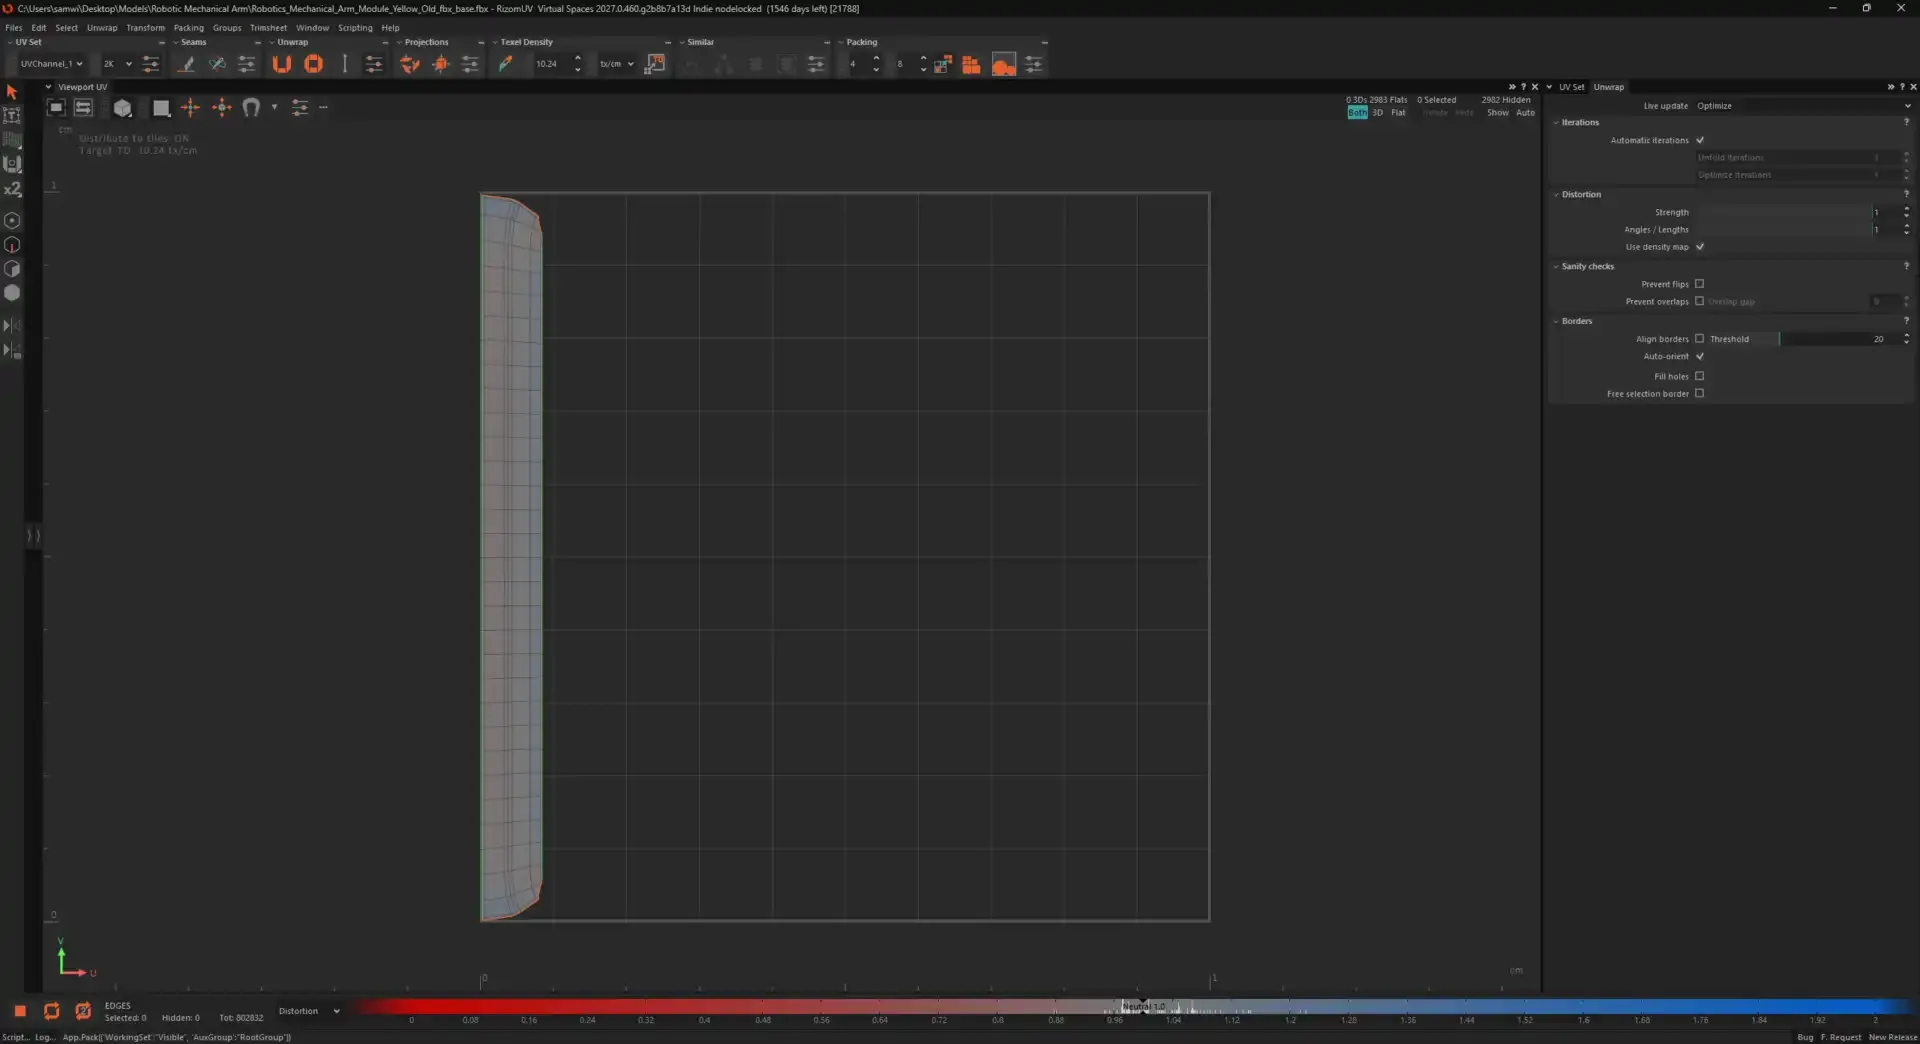1920x1044 pixels.
Task: Open Seams options sliders icon
Action: click(x=247, y=64)
